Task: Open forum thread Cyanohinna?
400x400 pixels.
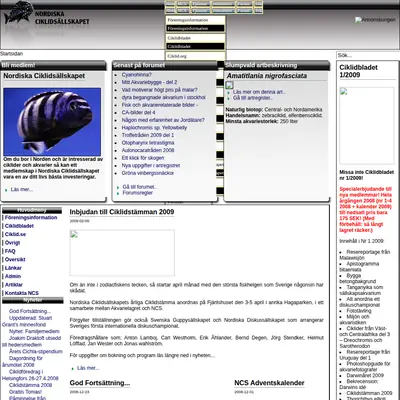Action: [x=137, y=75]
